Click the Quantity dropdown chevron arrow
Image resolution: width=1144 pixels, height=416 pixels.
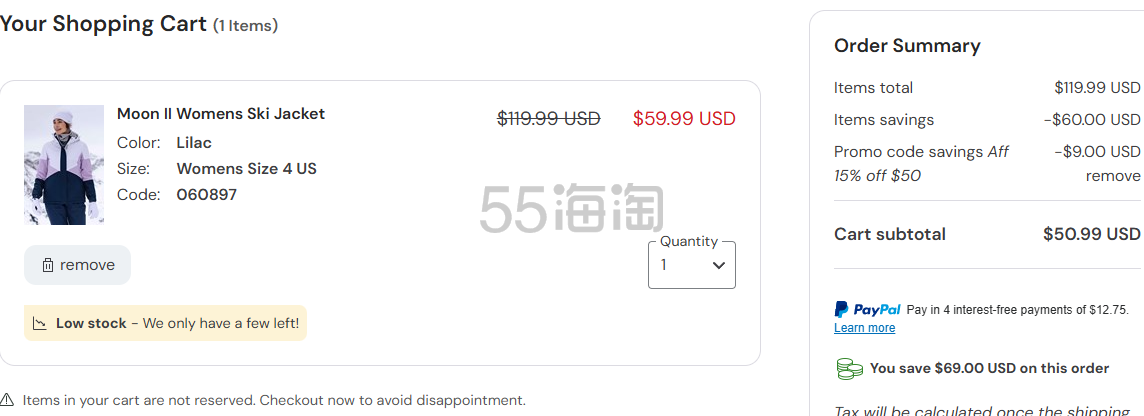click(x=719, y=266)
